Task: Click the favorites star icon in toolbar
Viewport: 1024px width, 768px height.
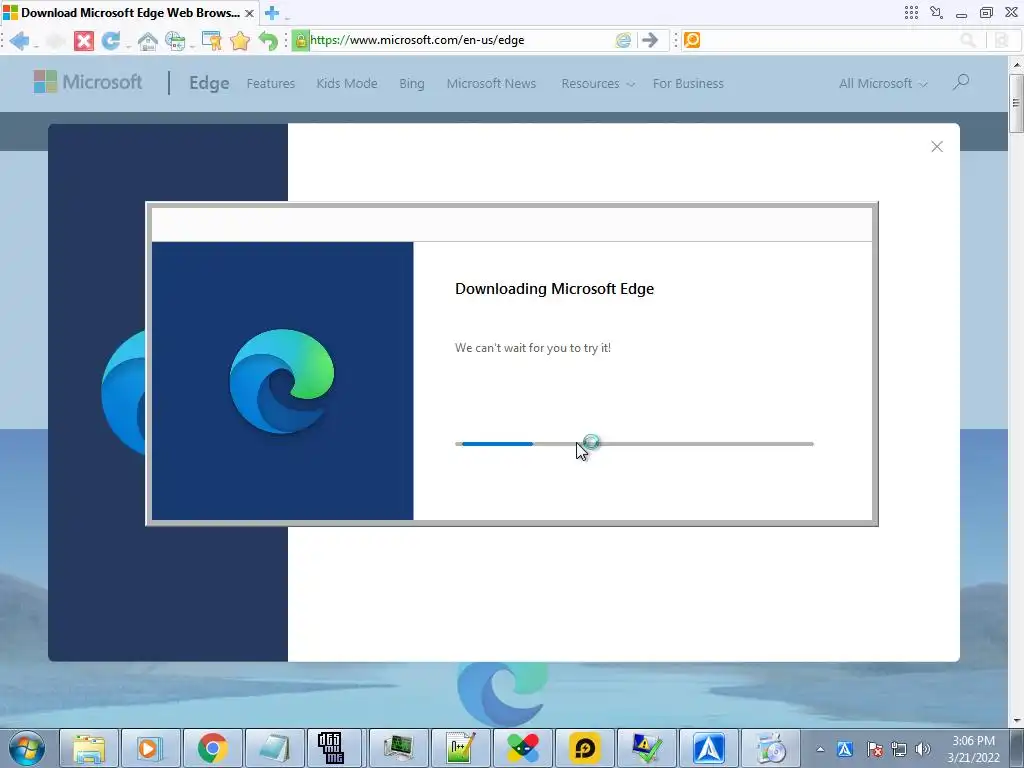Action: point(240,40)
